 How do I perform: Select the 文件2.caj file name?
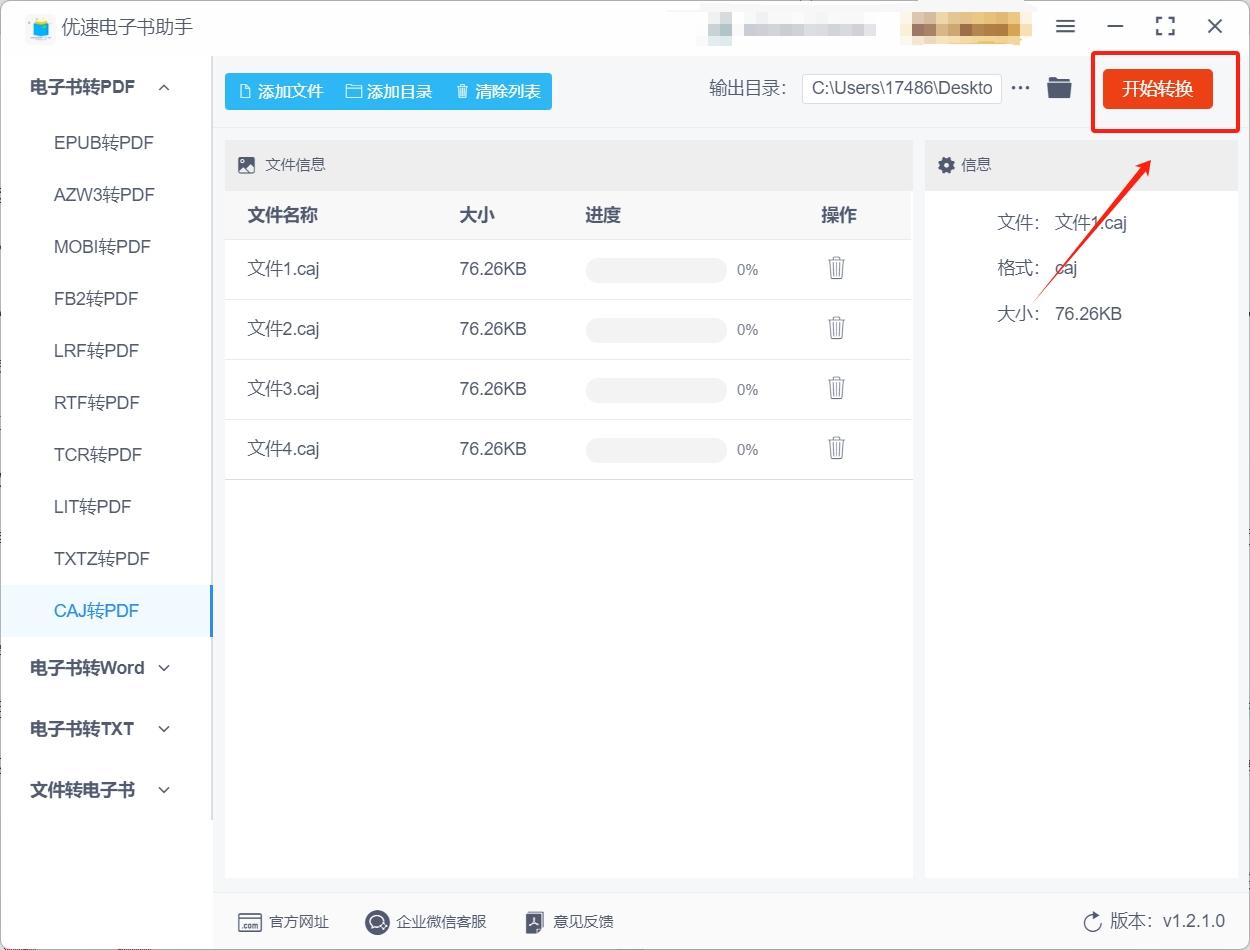pyautogui.click(x=284, y=329)
